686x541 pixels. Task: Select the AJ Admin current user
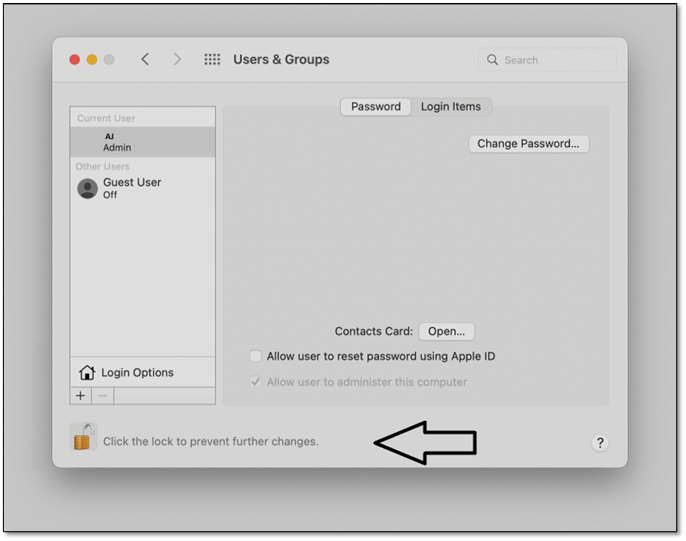pyautogui.click(x=142, y=142)
